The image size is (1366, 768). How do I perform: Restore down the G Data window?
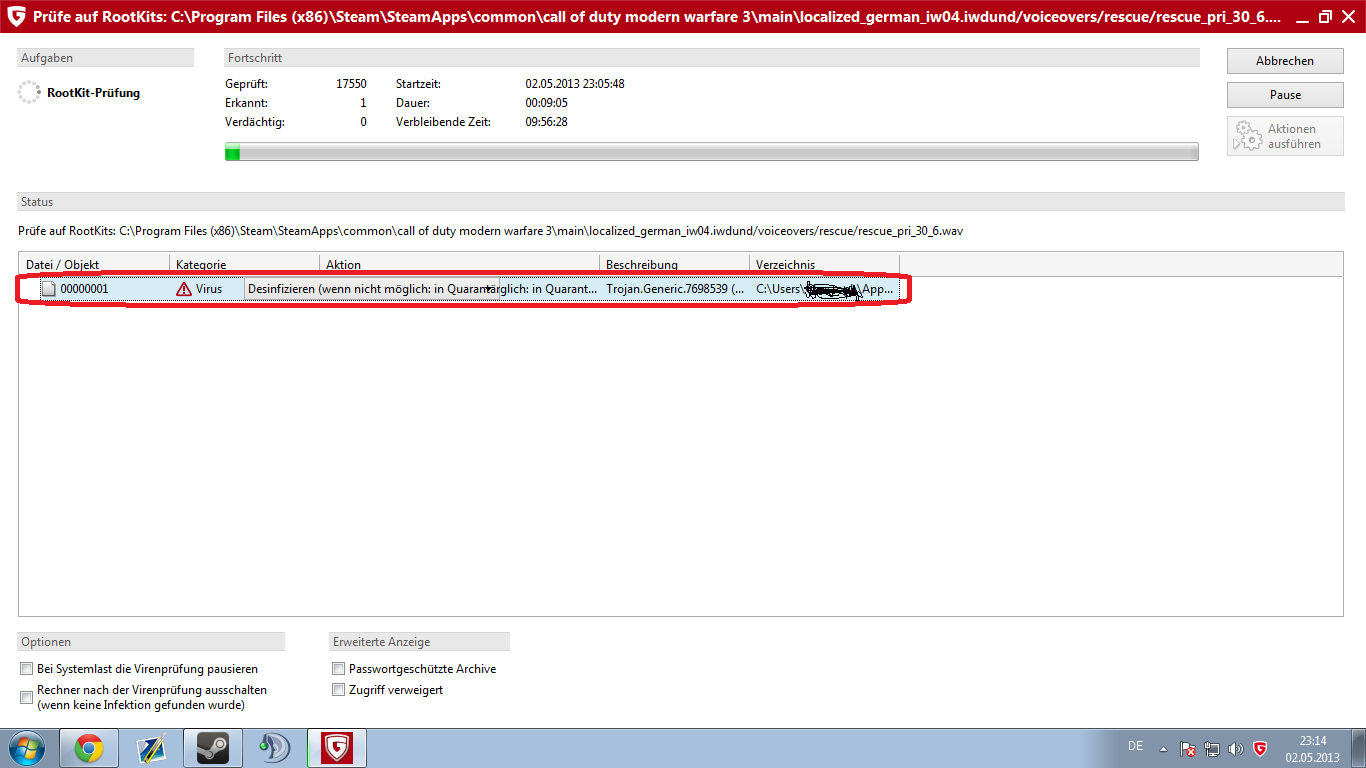(x=1325, y=16)
